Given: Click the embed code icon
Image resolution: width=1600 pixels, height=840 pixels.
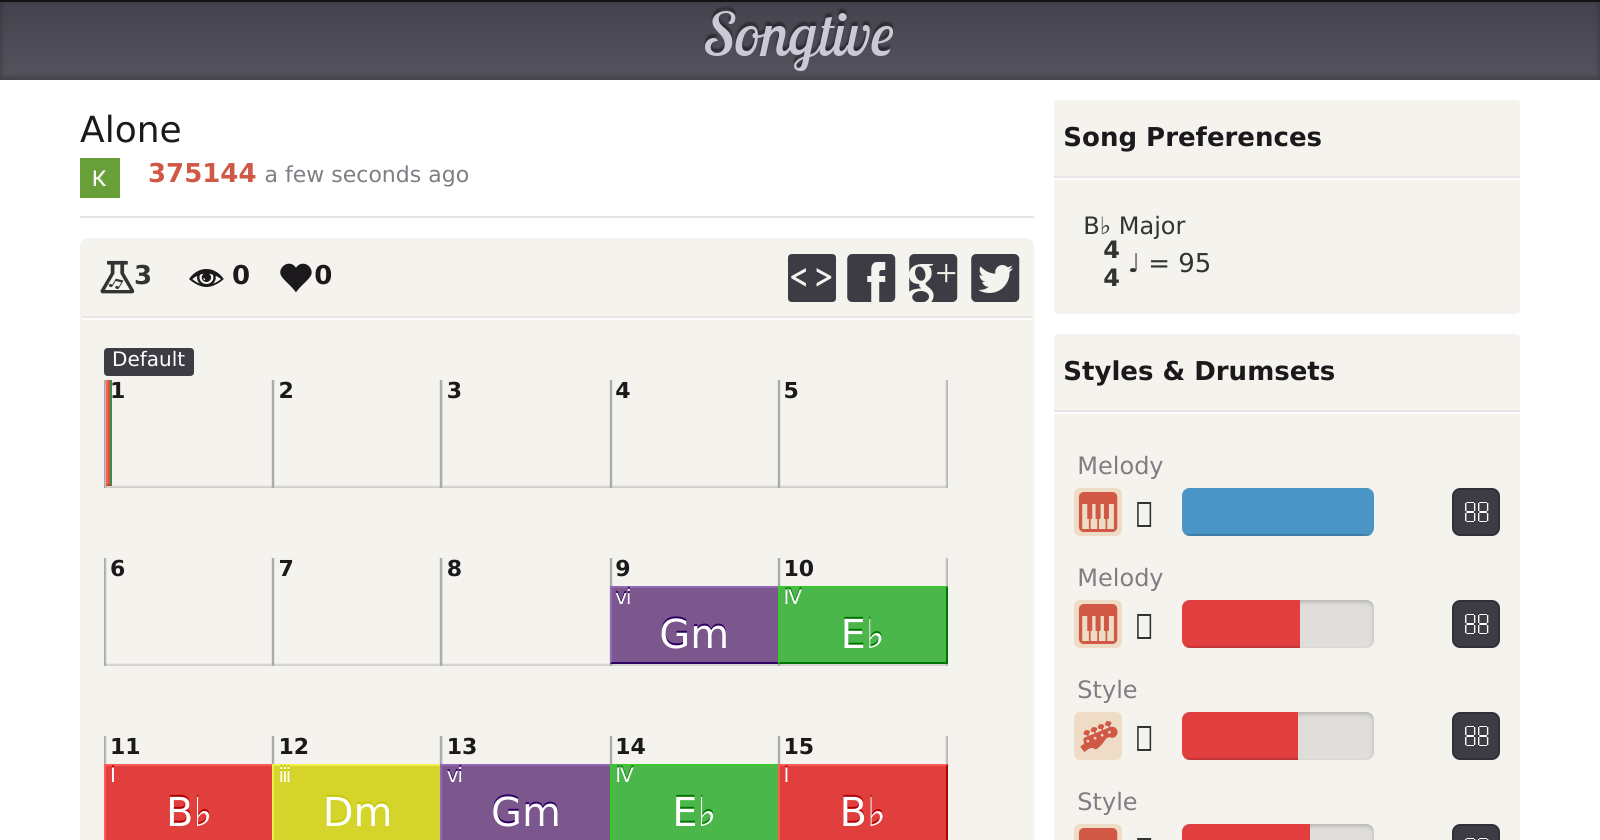Looking at the screenshot, I should click(x=811, y=278).
